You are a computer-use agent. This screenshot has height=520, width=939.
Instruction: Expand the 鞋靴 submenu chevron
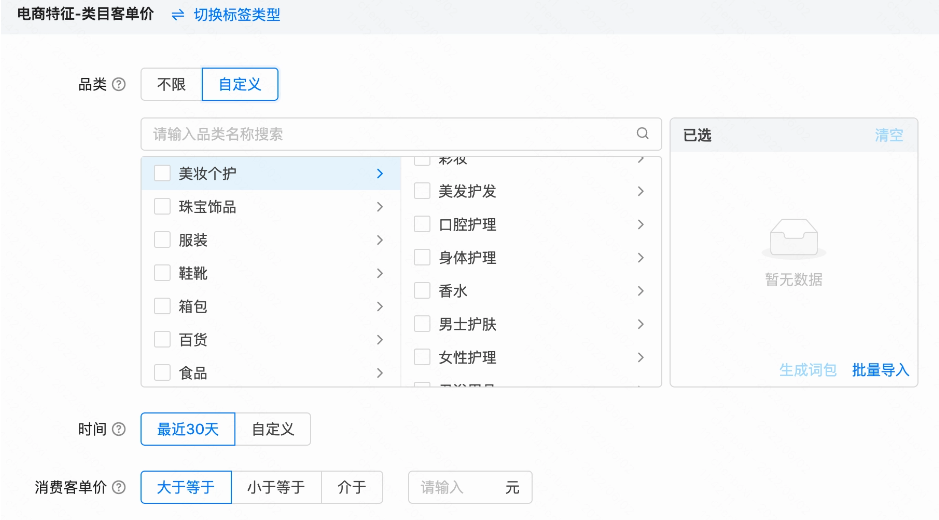380,273
